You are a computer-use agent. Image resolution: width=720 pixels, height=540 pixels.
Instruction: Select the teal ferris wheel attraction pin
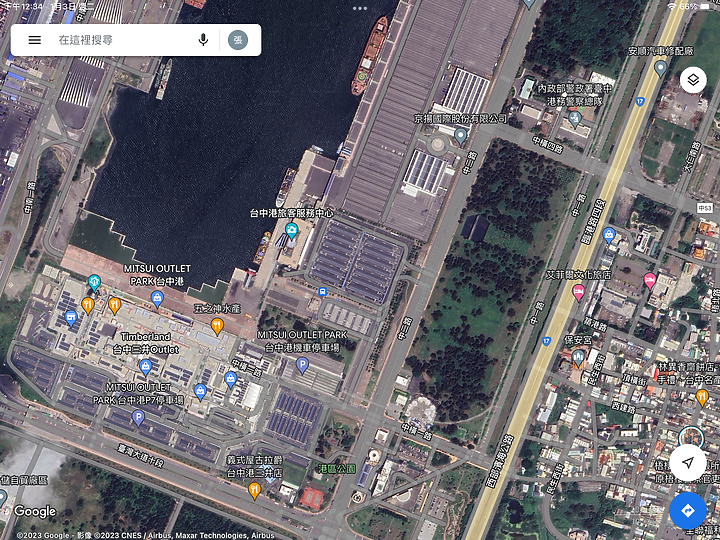(x=94, y=282)
